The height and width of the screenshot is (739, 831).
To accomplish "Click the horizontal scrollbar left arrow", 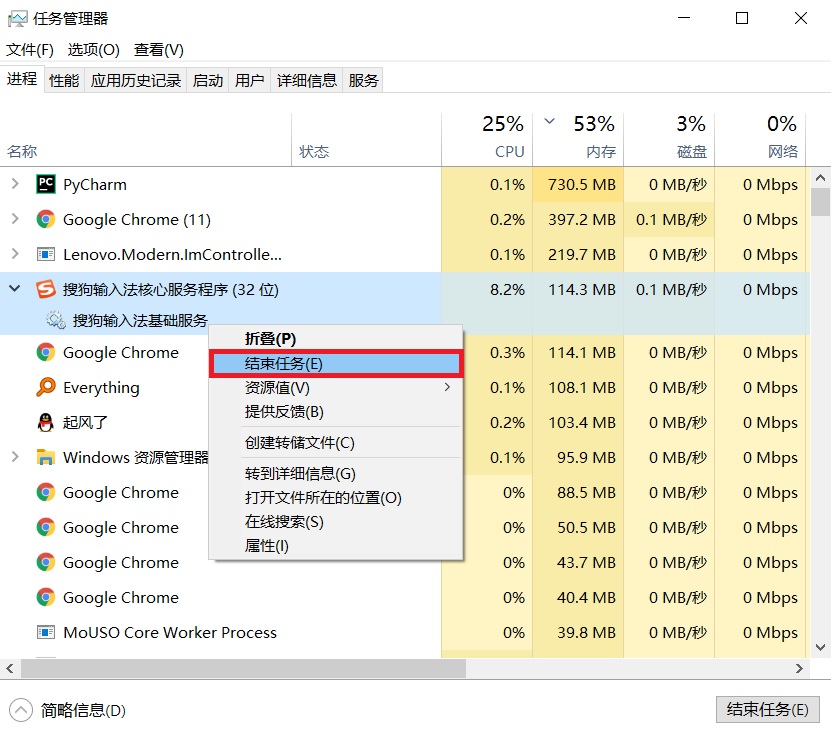I will coord(10,668).
